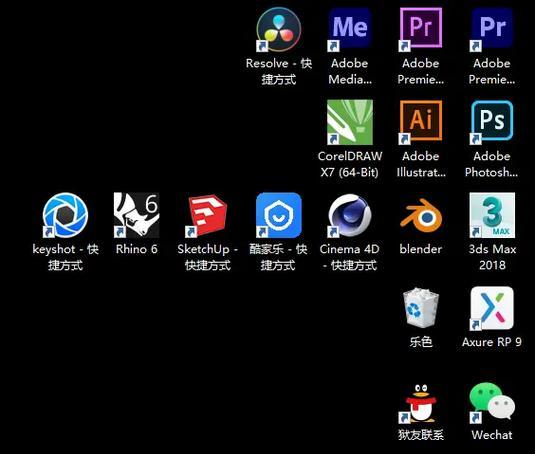
Task: Click the "3ds Max 2018" label
Action: [492, 257]
